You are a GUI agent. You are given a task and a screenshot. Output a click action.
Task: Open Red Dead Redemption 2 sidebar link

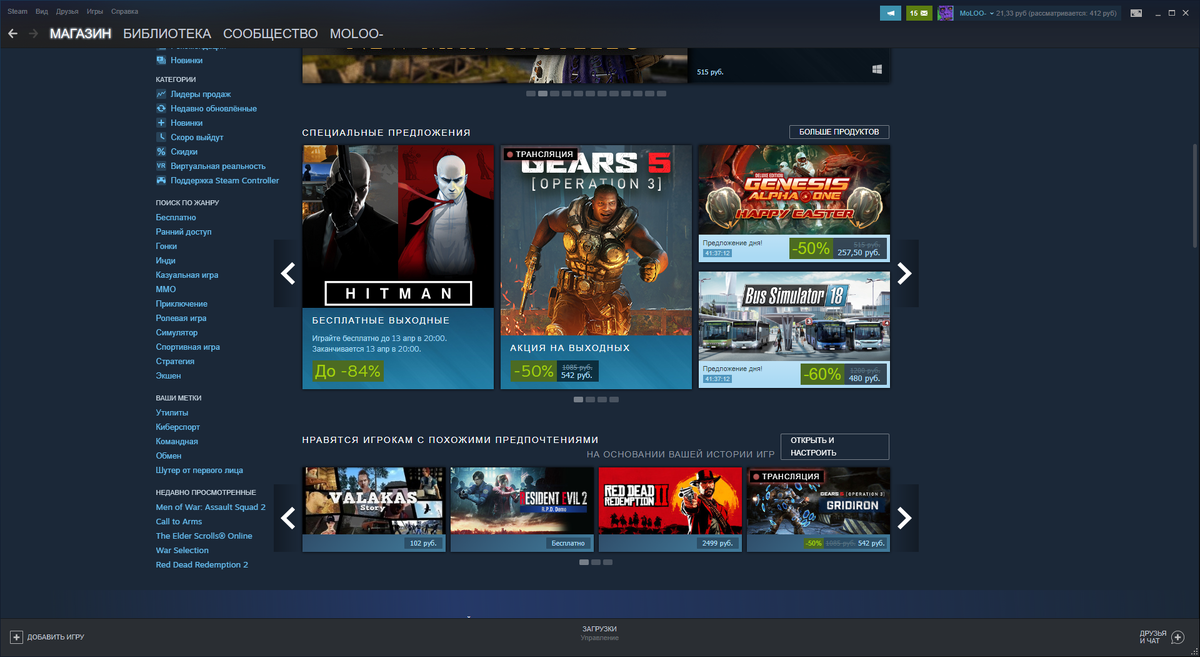(202, 565)
